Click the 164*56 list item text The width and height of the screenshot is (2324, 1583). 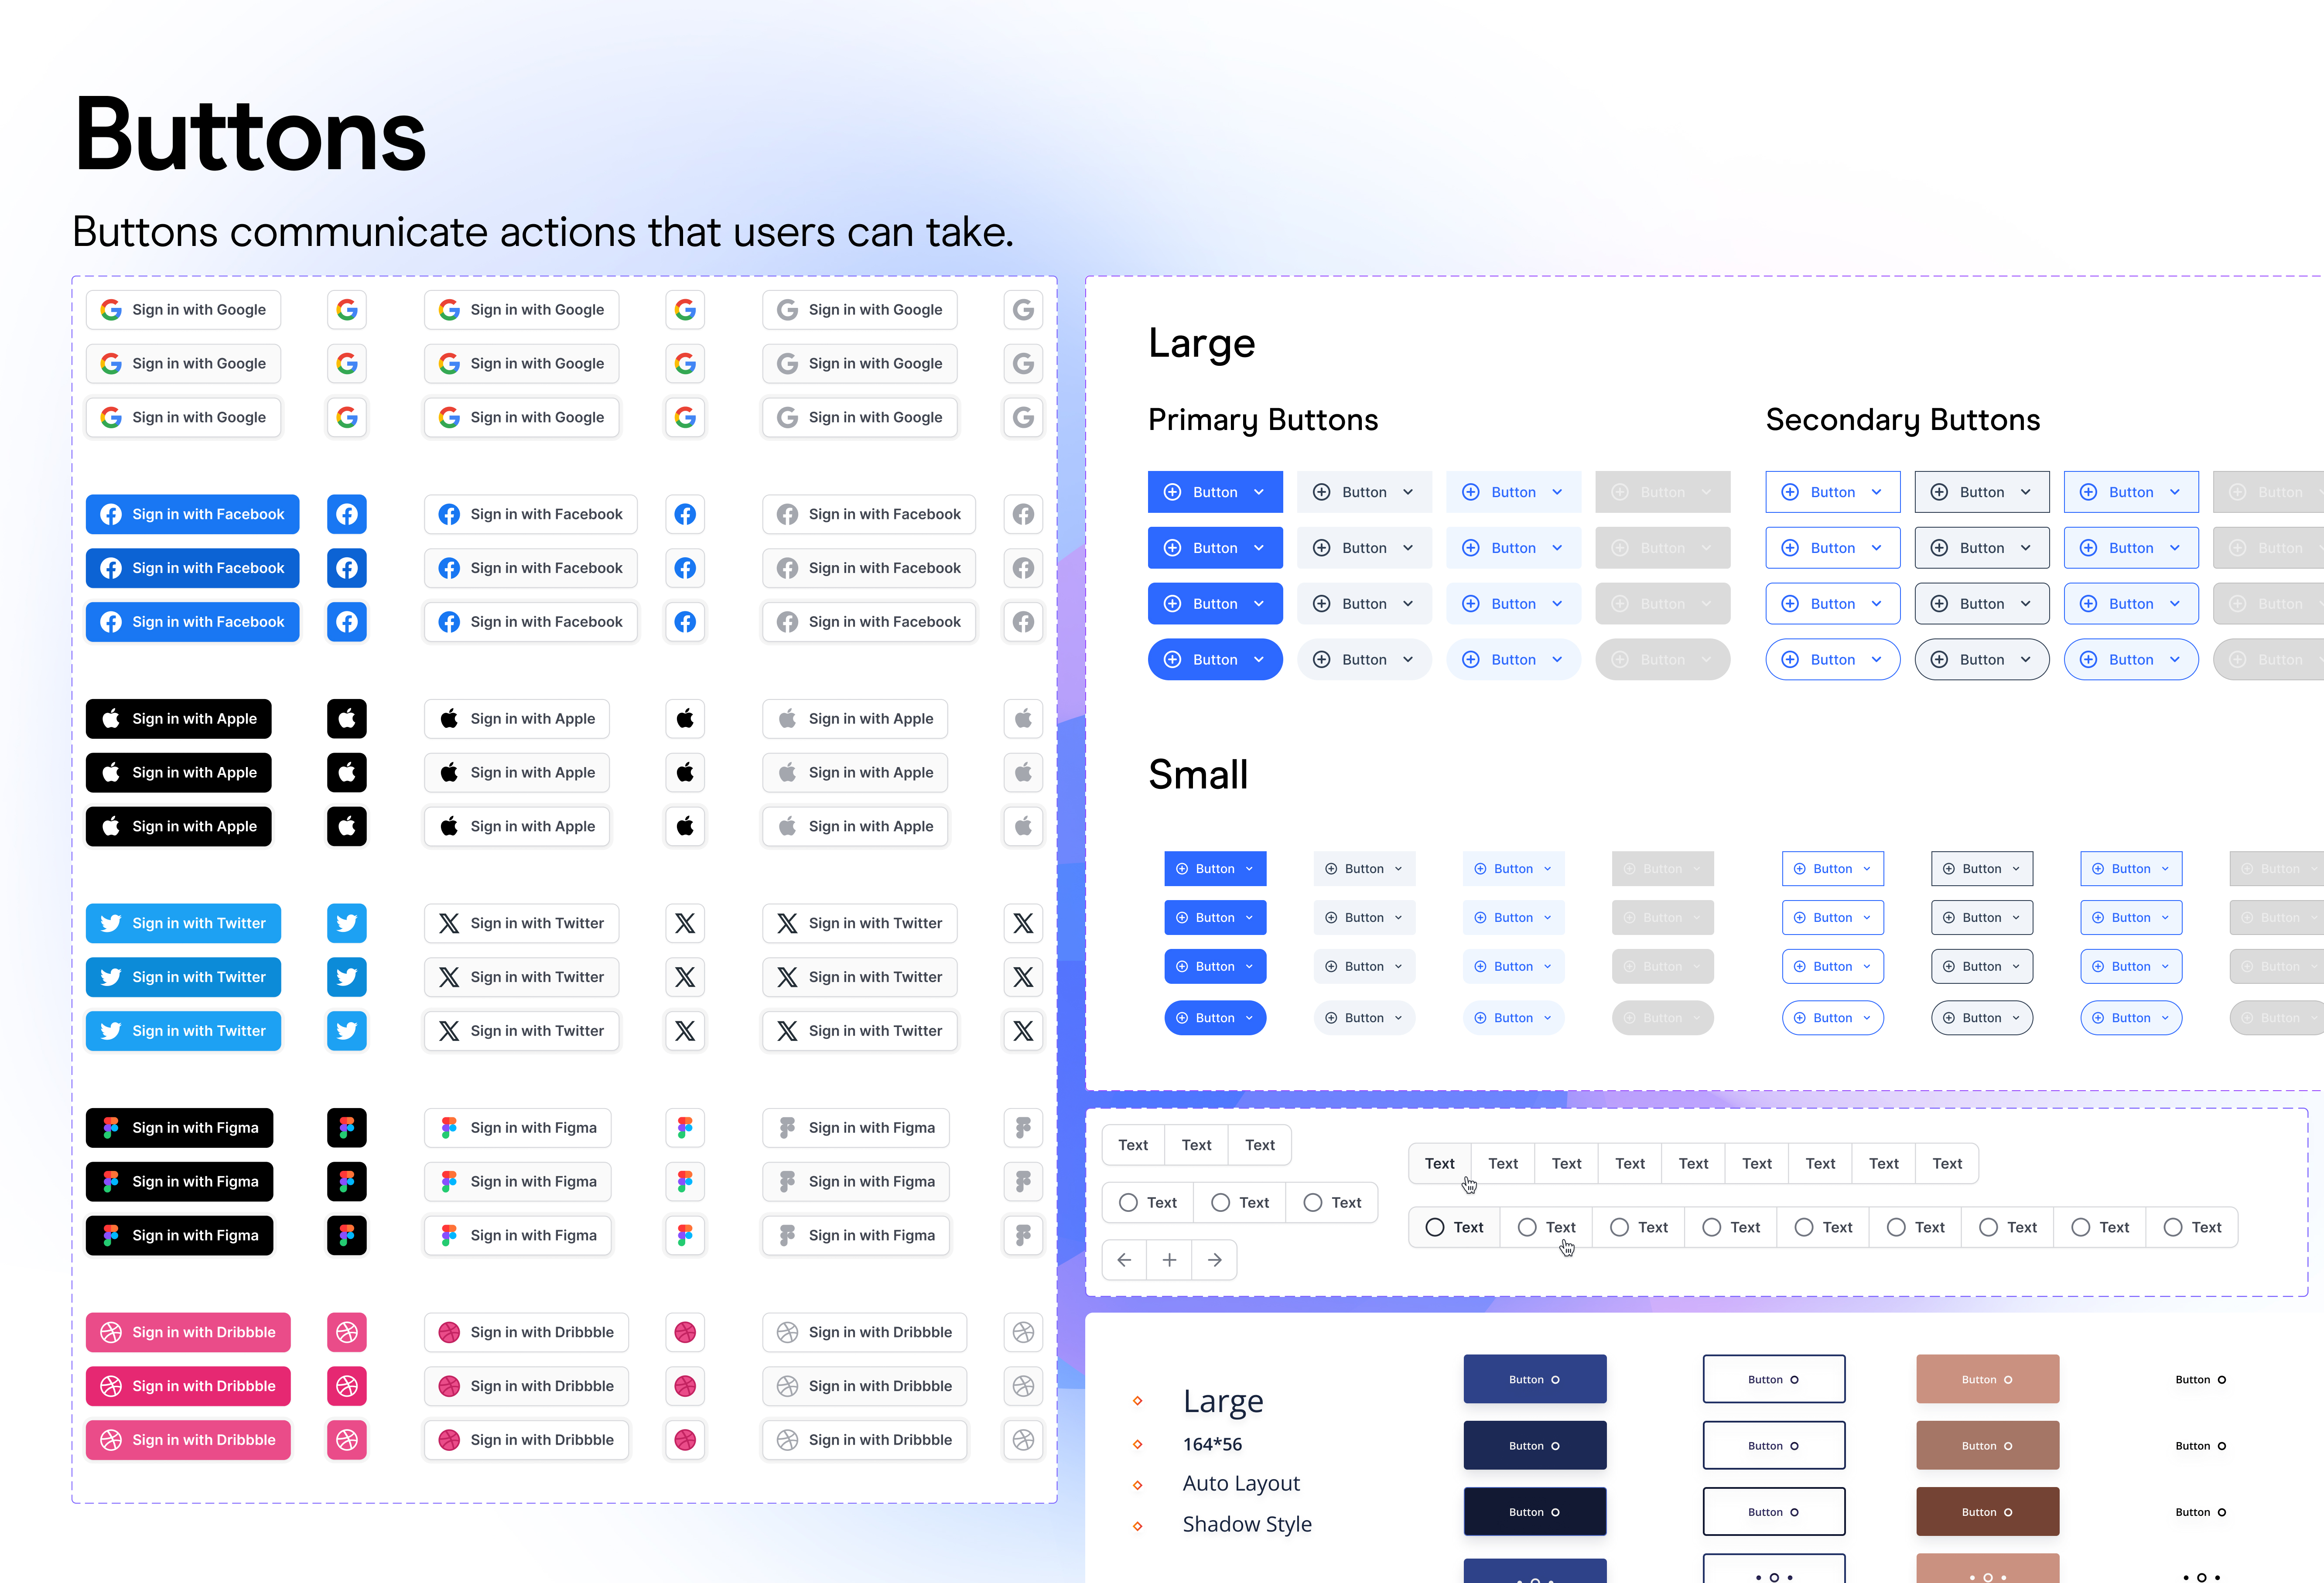[x=1212, y=1444]
